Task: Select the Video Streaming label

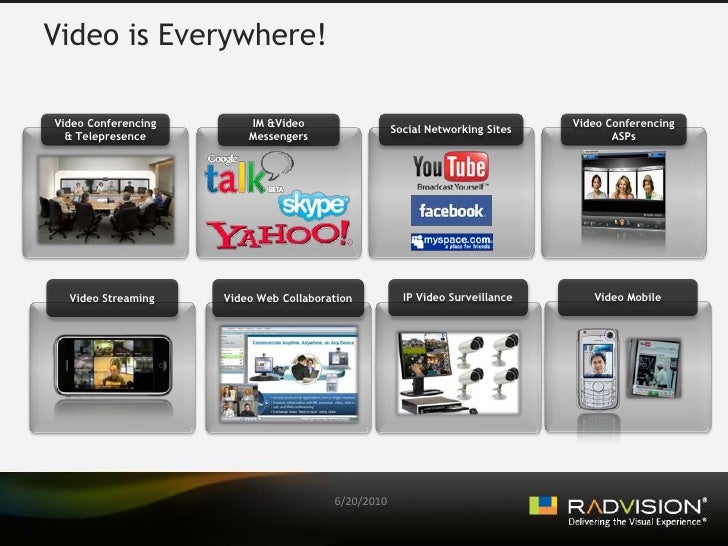Action: pyautogui.click(x=112, y=298)
